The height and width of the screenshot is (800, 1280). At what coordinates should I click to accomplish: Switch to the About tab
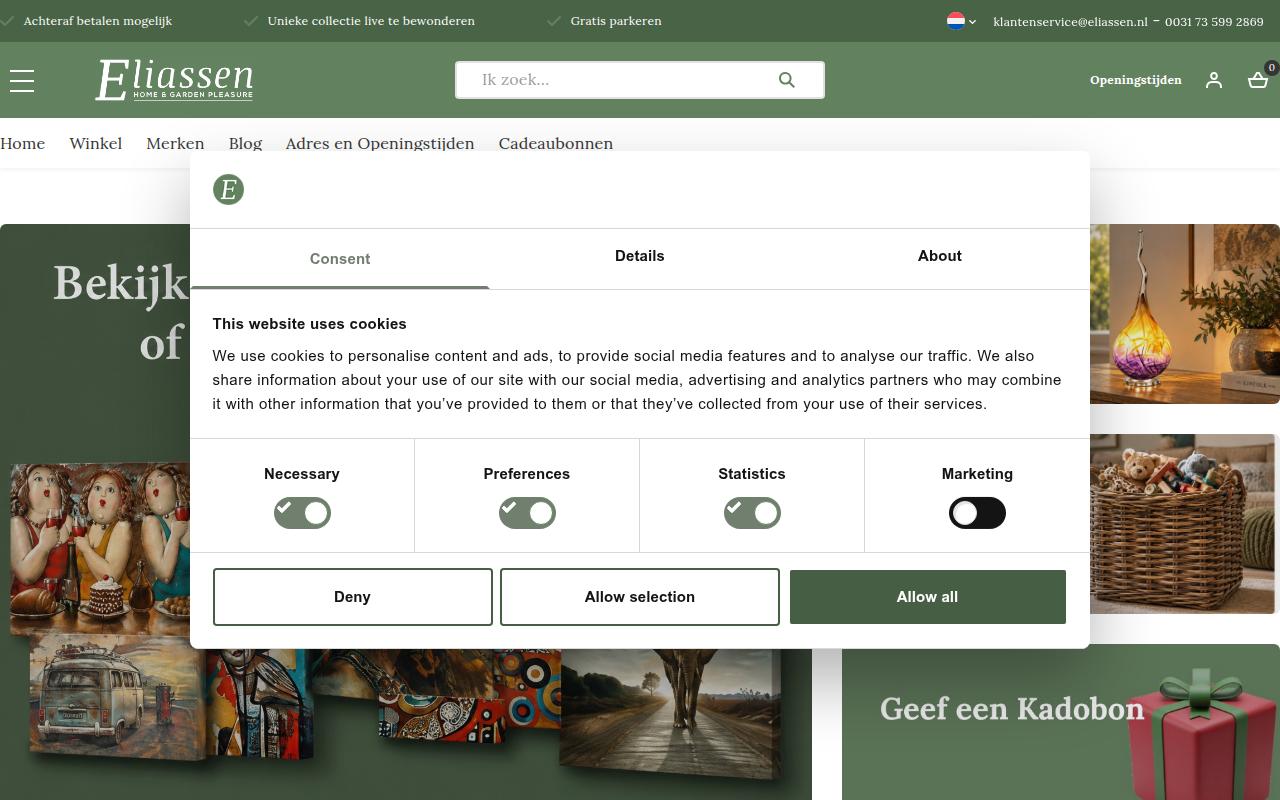tap(940, 256)
